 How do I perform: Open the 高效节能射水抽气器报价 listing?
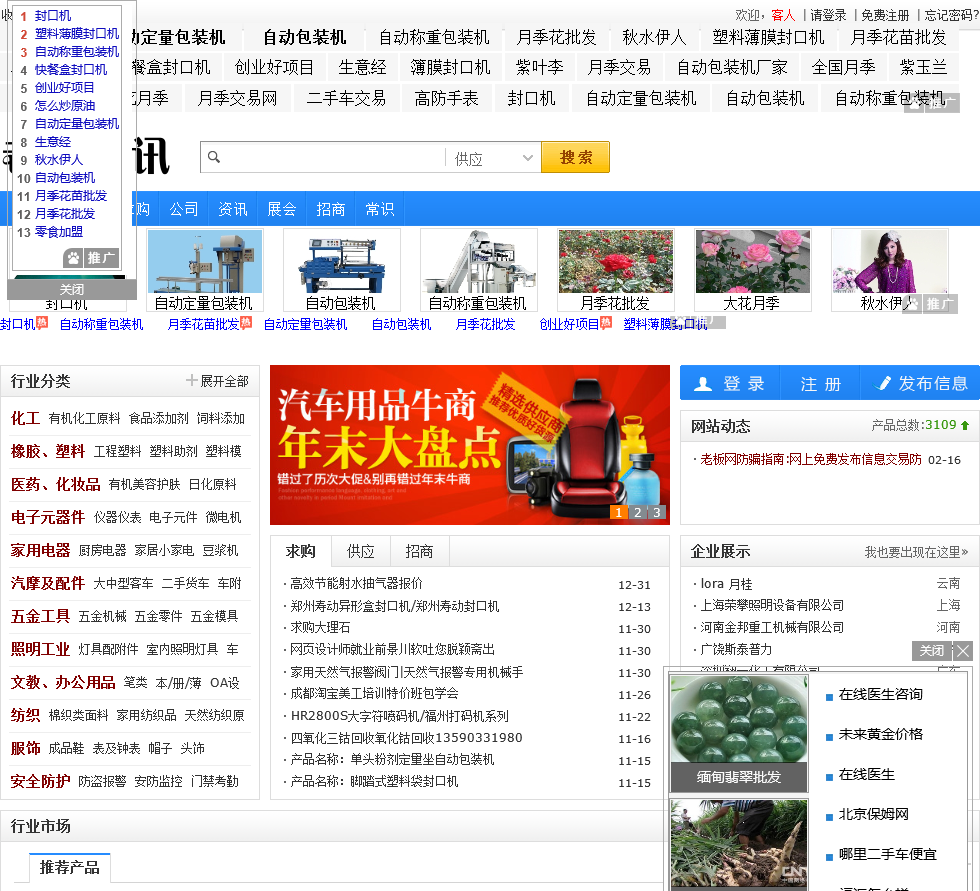pyautogui.click(x=356, y=584)
